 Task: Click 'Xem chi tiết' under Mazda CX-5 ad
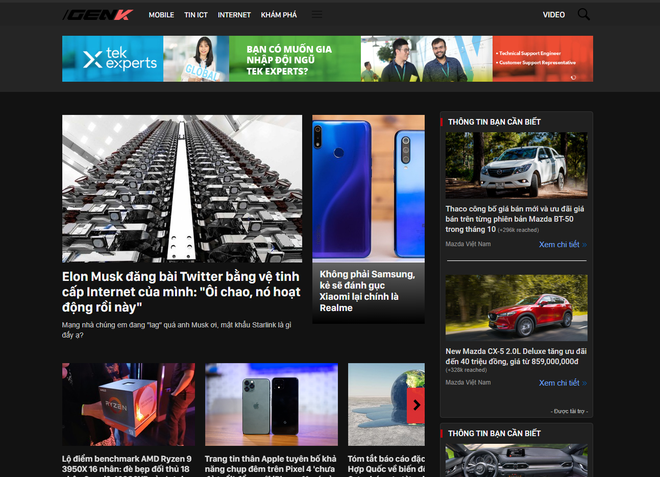pos(559,383)
